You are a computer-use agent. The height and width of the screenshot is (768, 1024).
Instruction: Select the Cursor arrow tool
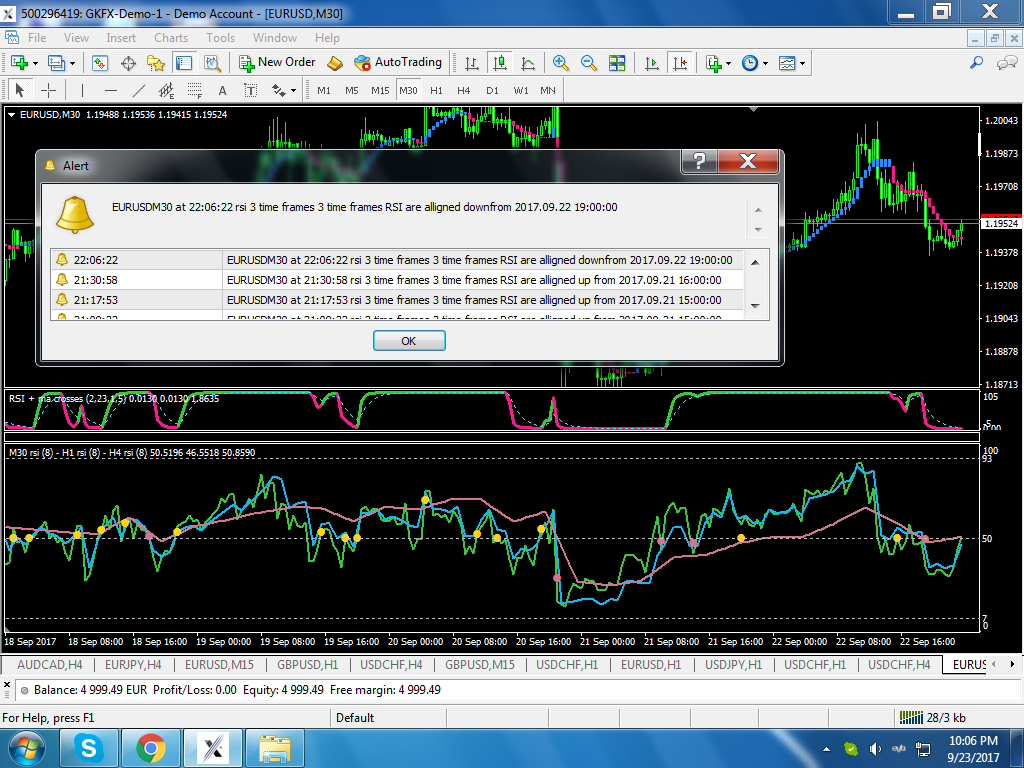point(20,90)
